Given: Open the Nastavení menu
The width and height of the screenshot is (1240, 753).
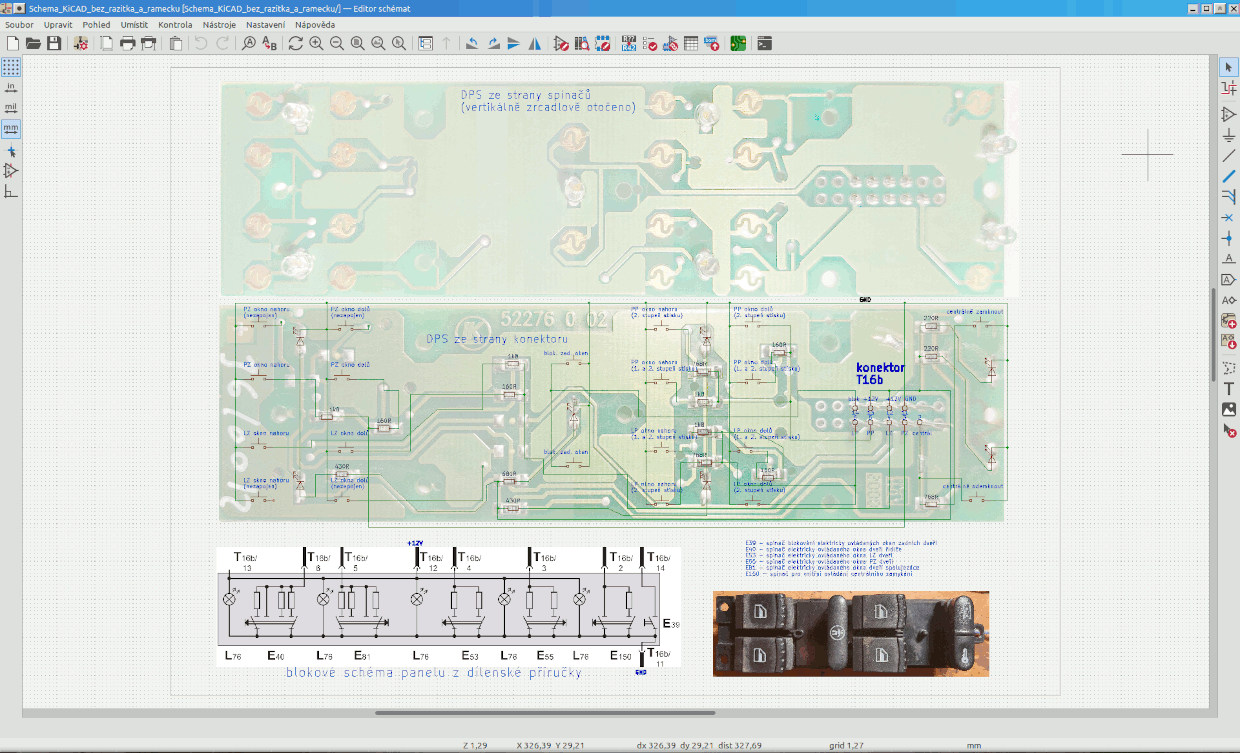Looking at the screenshot, I should [265, 24].
